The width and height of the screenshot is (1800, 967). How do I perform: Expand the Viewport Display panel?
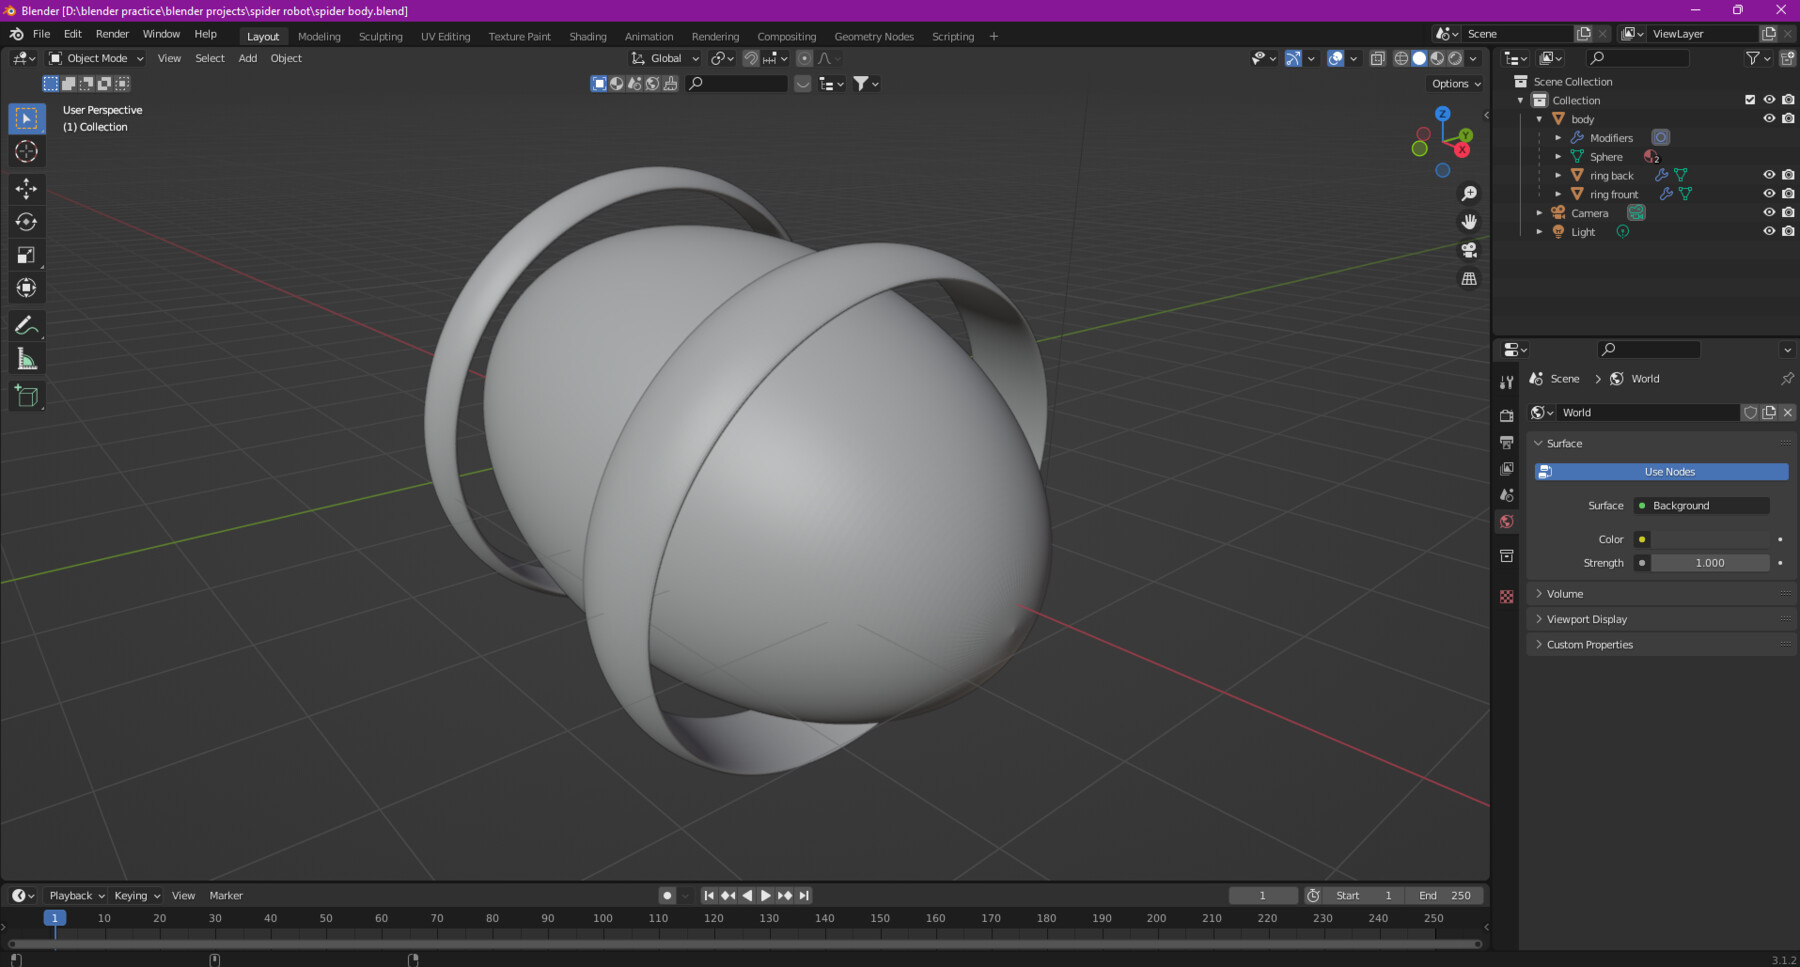click(1586, 619)
